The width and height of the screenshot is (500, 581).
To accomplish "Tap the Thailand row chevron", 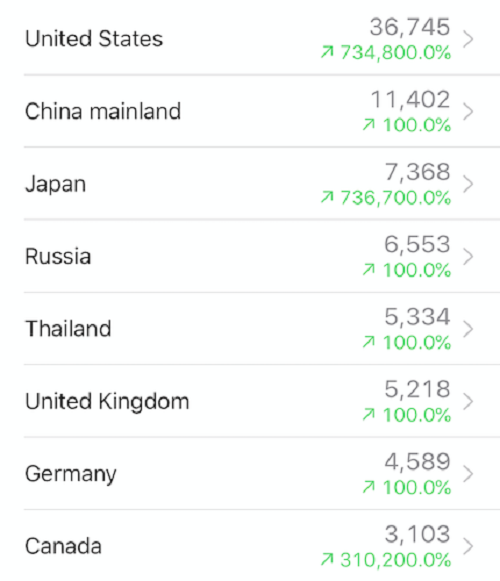I will (x=468, y=329).
